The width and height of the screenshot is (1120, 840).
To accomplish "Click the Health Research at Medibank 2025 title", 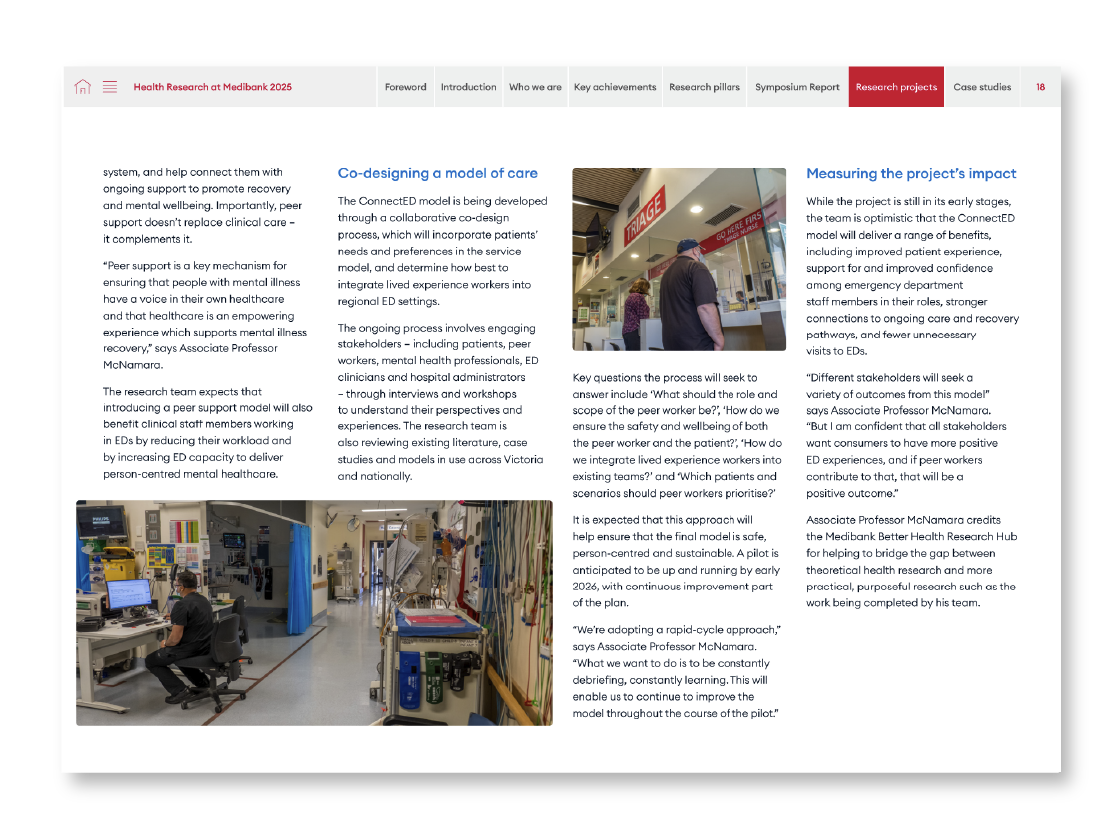I will pyautogui.click(x=213, y=87).
